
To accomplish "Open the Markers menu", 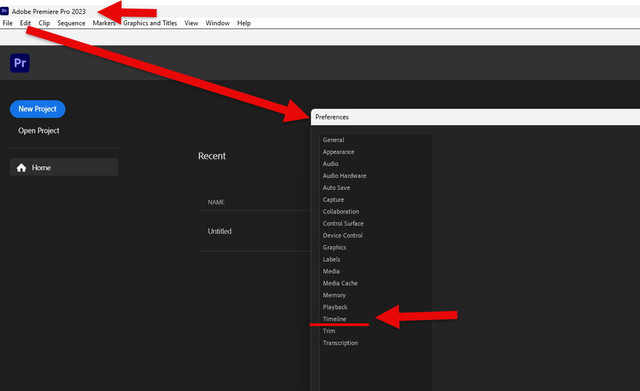I will click(104, 23).
